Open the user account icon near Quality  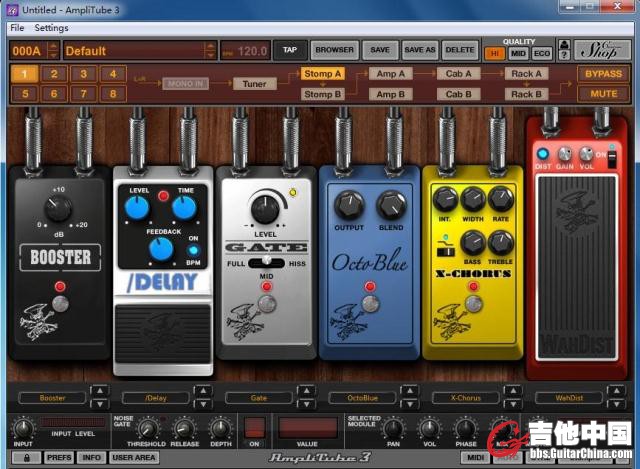click(x=564, y=44)
